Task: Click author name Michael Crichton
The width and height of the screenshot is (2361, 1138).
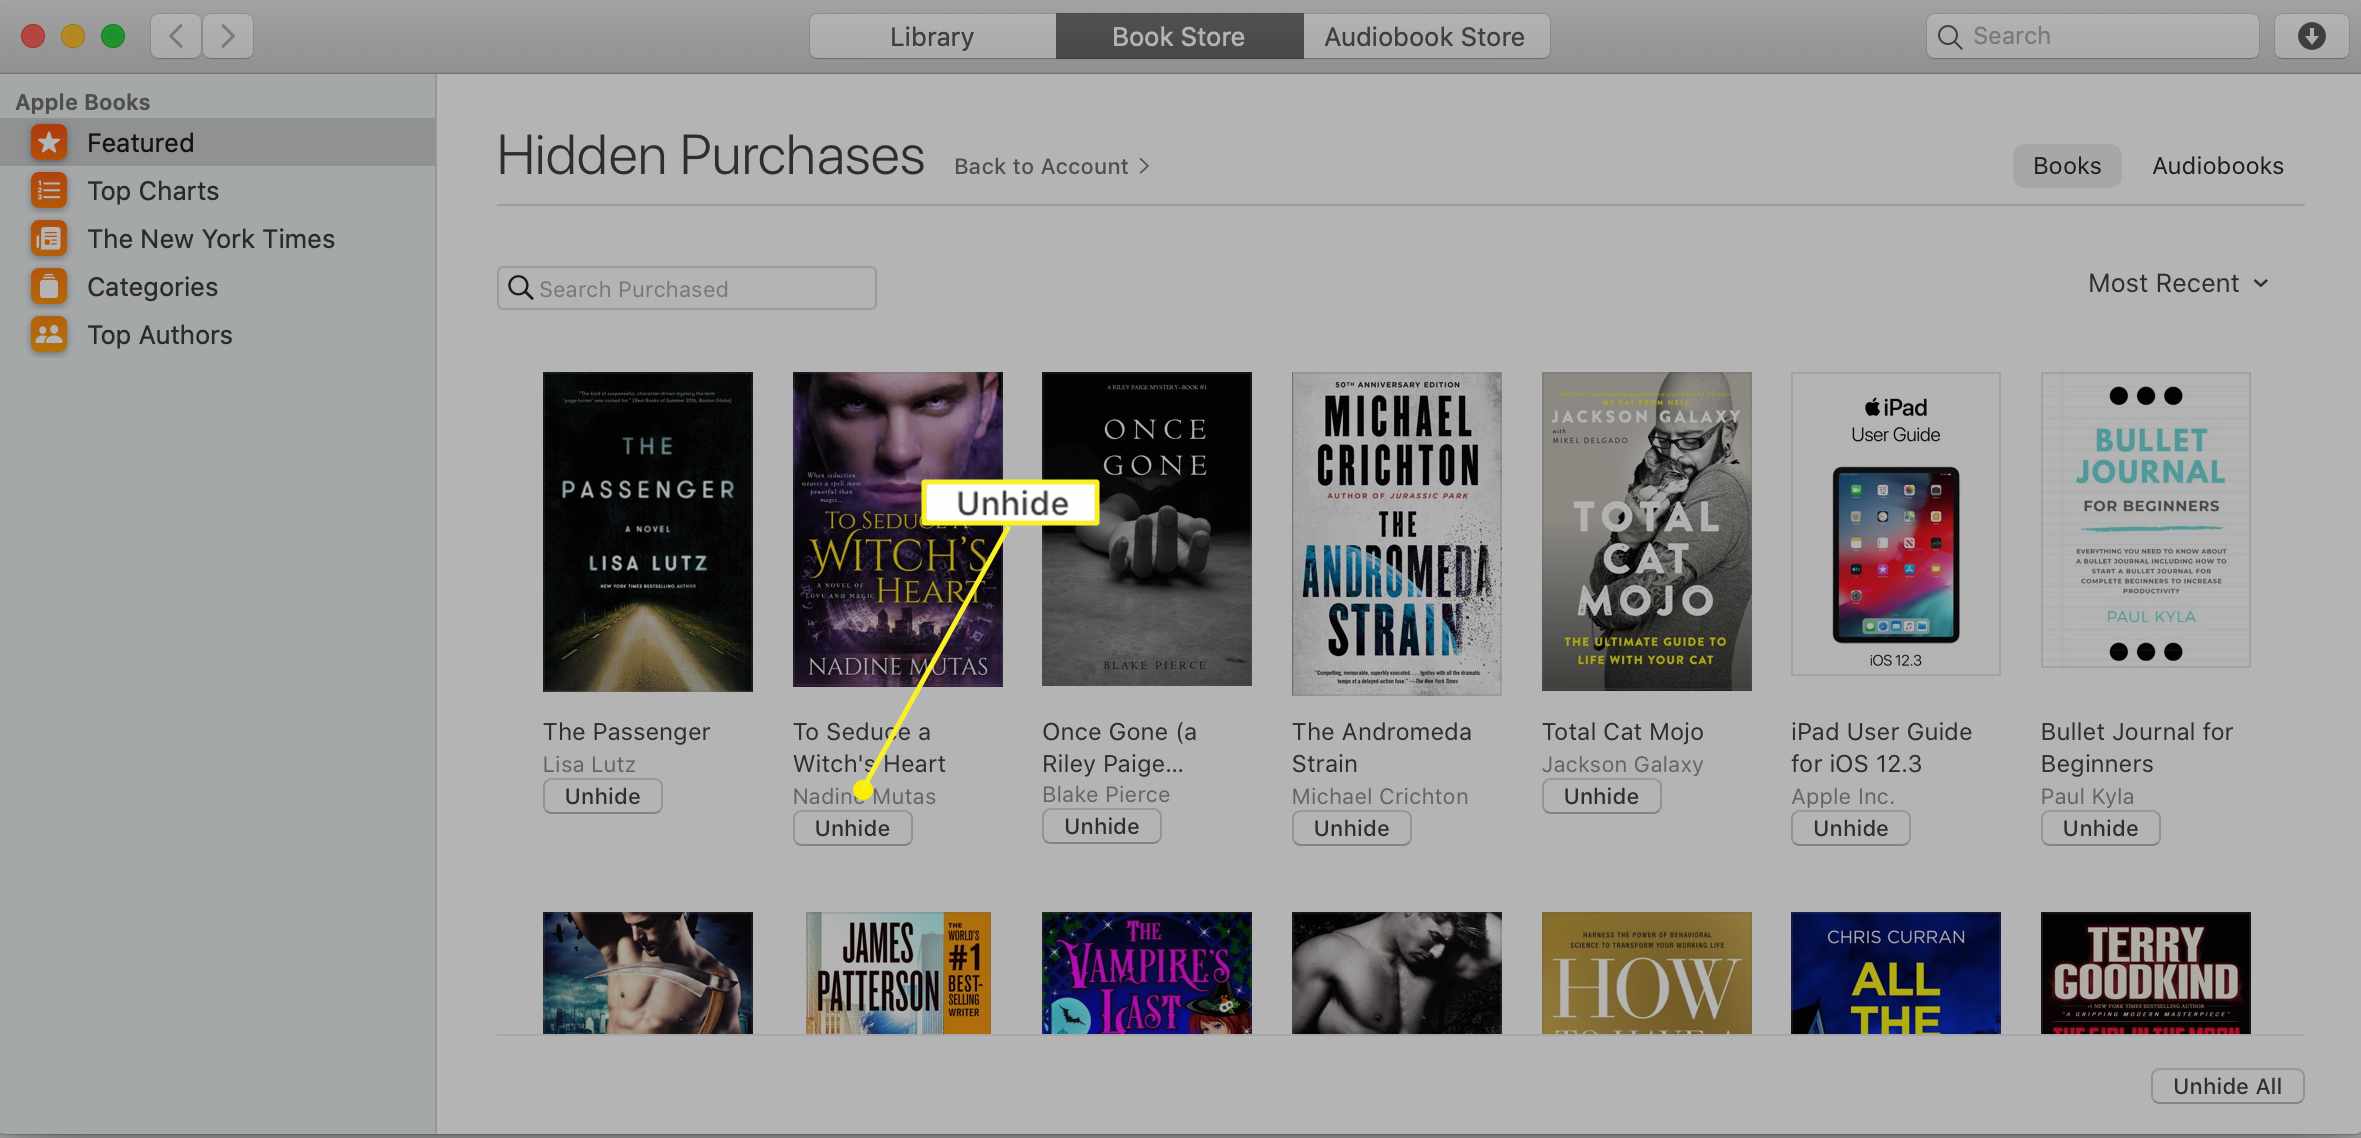Action: coord(1380,796)
